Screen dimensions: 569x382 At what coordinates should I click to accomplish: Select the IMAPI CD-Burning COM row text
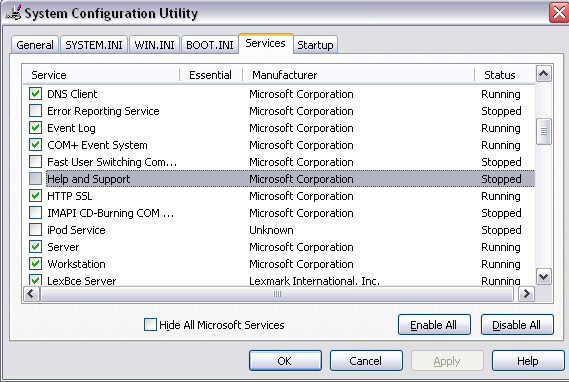coord(111,213)
